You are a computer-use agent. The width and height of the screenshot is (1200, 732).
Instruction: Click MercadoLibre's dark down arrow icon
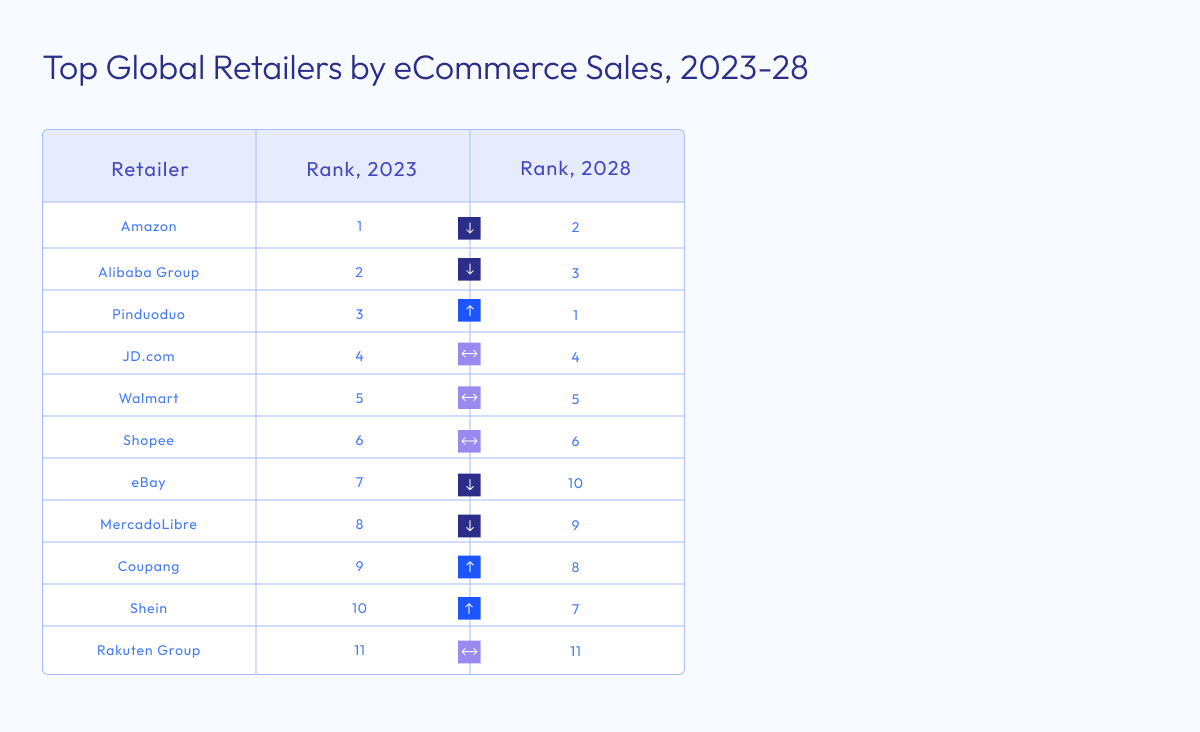469,525
